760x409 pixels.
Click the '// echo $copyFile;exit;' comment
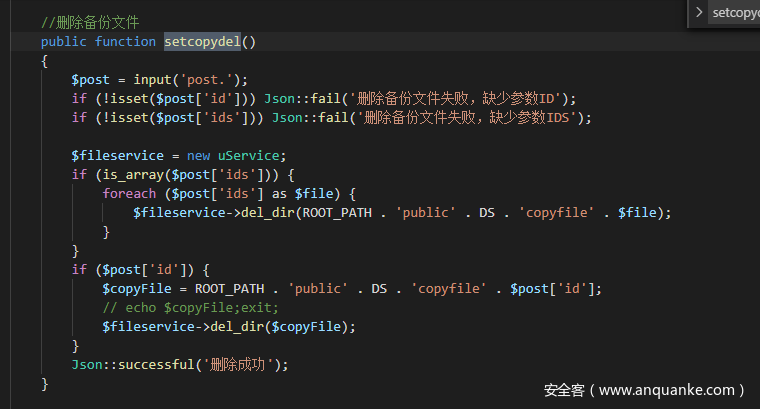coord(190,307)
